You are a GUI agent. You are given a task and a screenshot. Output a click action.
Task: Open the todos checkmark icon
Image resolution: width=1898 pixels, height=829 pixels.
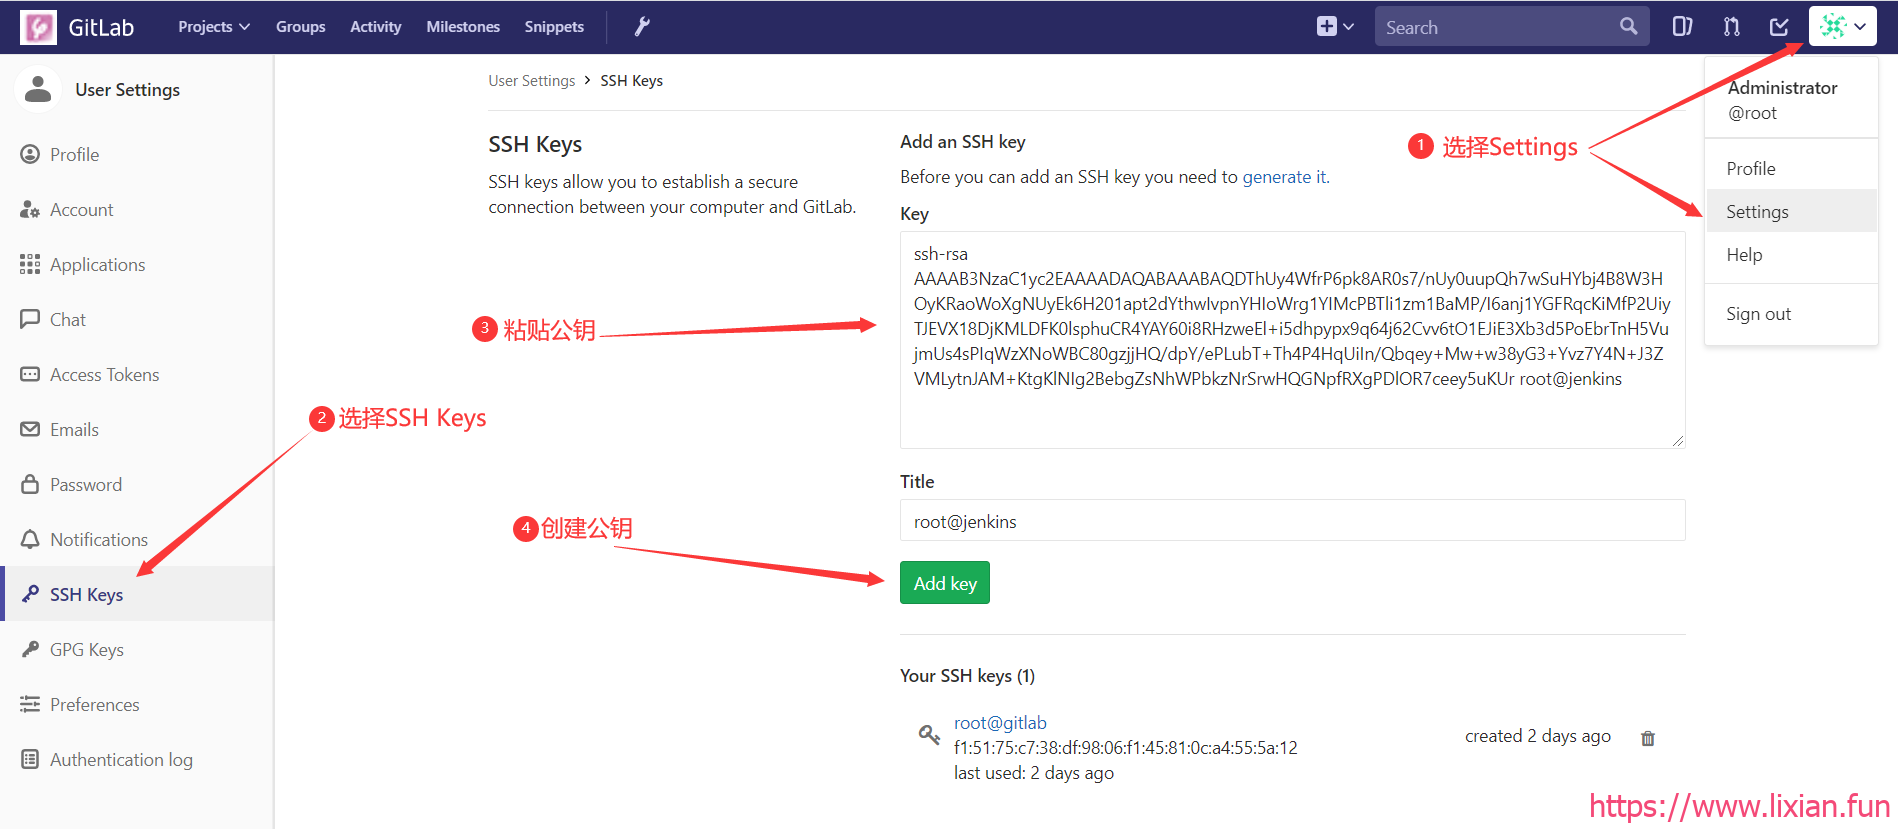click(1779, 27)
